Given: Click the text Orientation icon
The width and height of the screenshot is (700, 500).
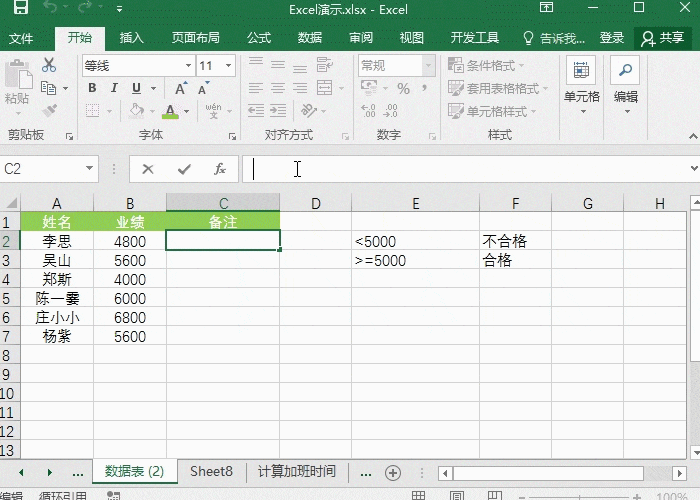Looking at the screenshot, I should [x=308, y=110].
